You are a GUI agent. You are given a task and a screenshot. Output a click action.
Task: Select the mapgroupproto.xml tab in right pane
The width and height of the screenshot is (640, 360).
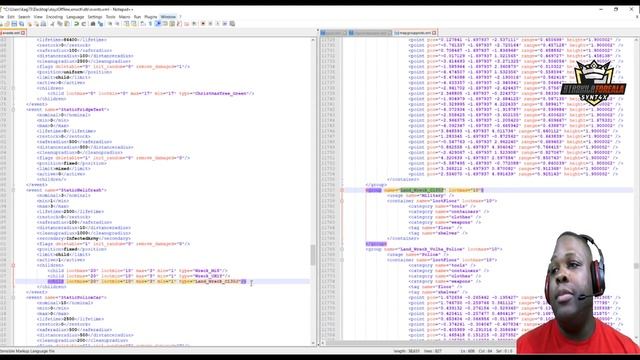(x=415, y=33)
